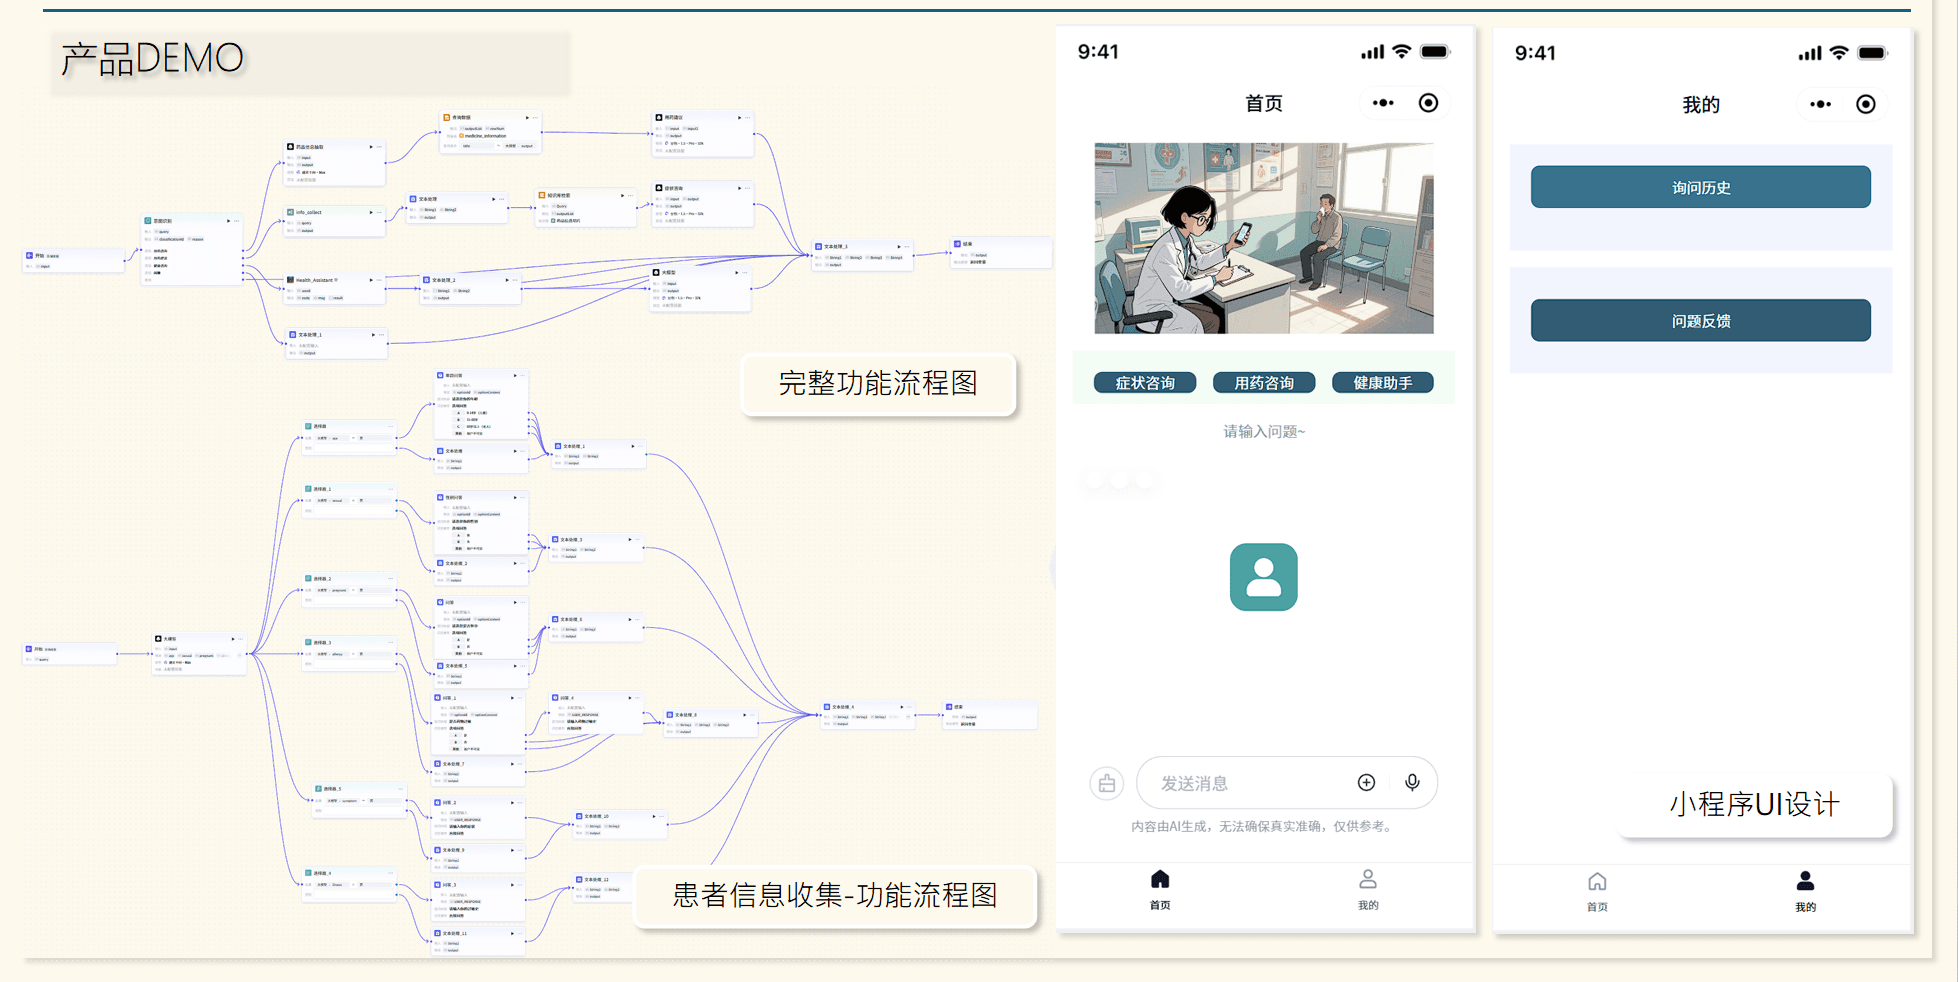The width and height of the screenshot is (1958, 982).
Task: Click the circular capsule icon on 我的 screen
Action: click(x=1865, y=104)
